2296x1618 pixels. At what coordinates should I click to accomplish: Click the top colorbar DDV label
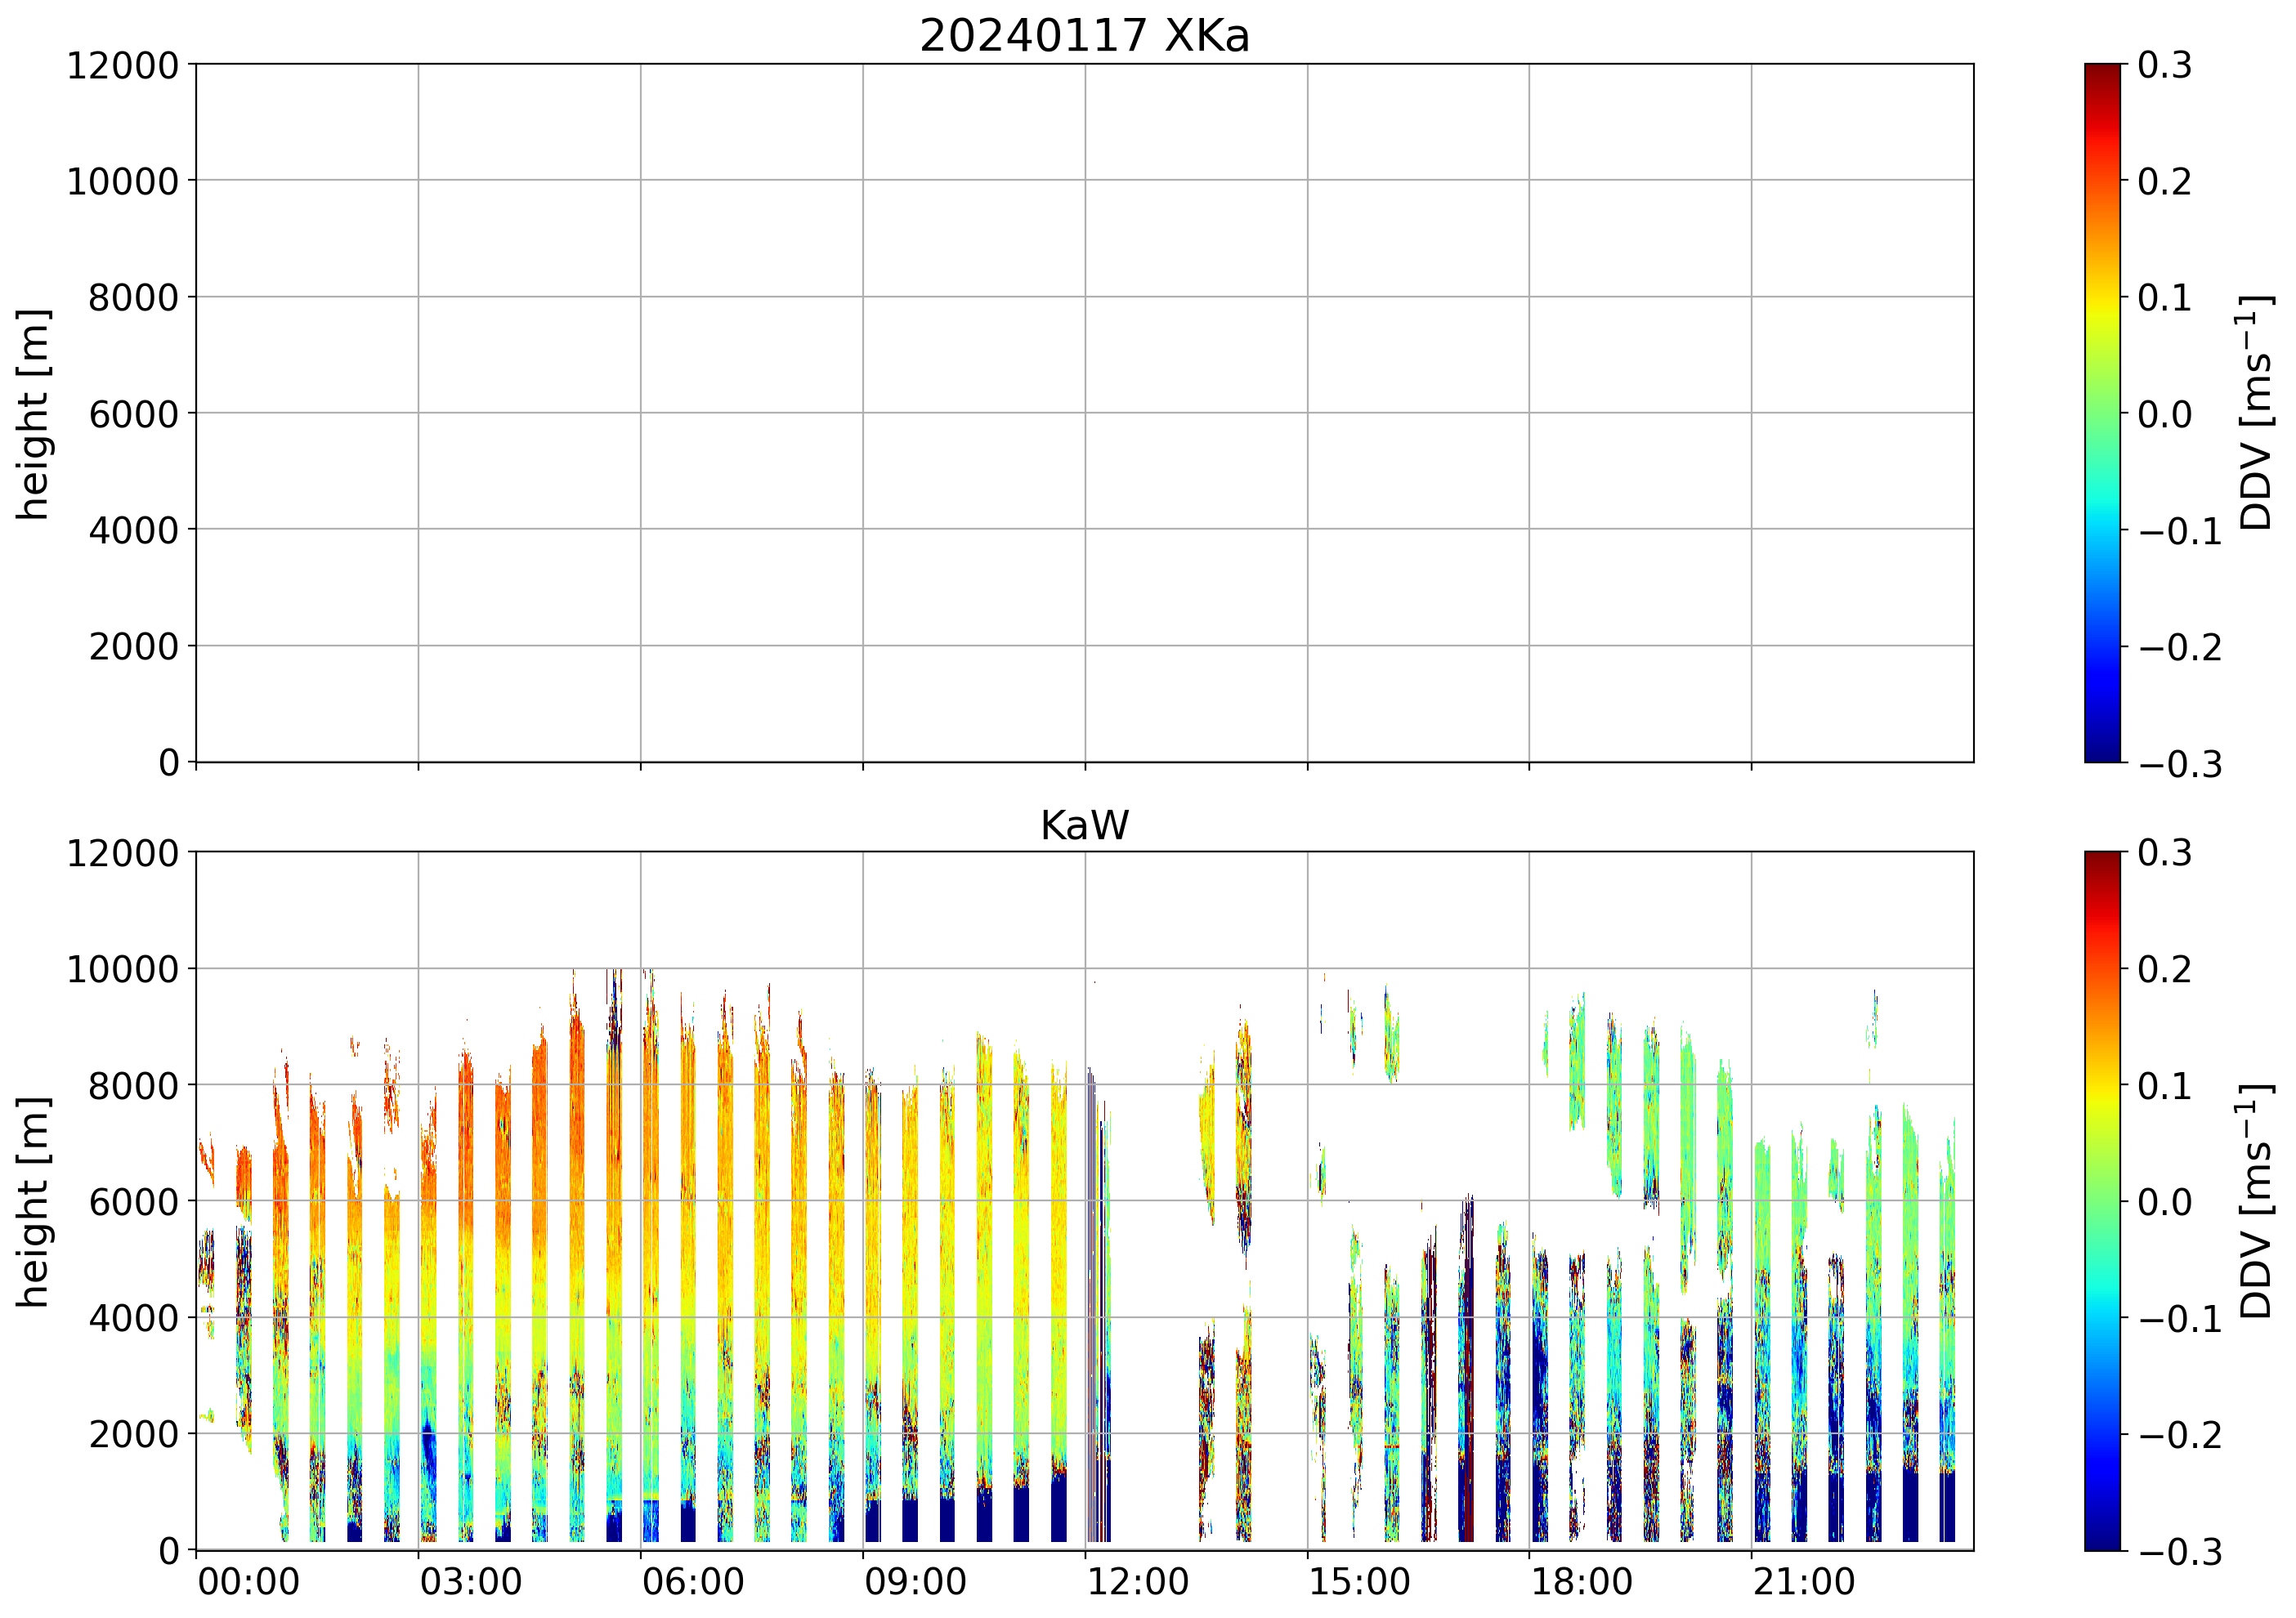point(2256,413)
